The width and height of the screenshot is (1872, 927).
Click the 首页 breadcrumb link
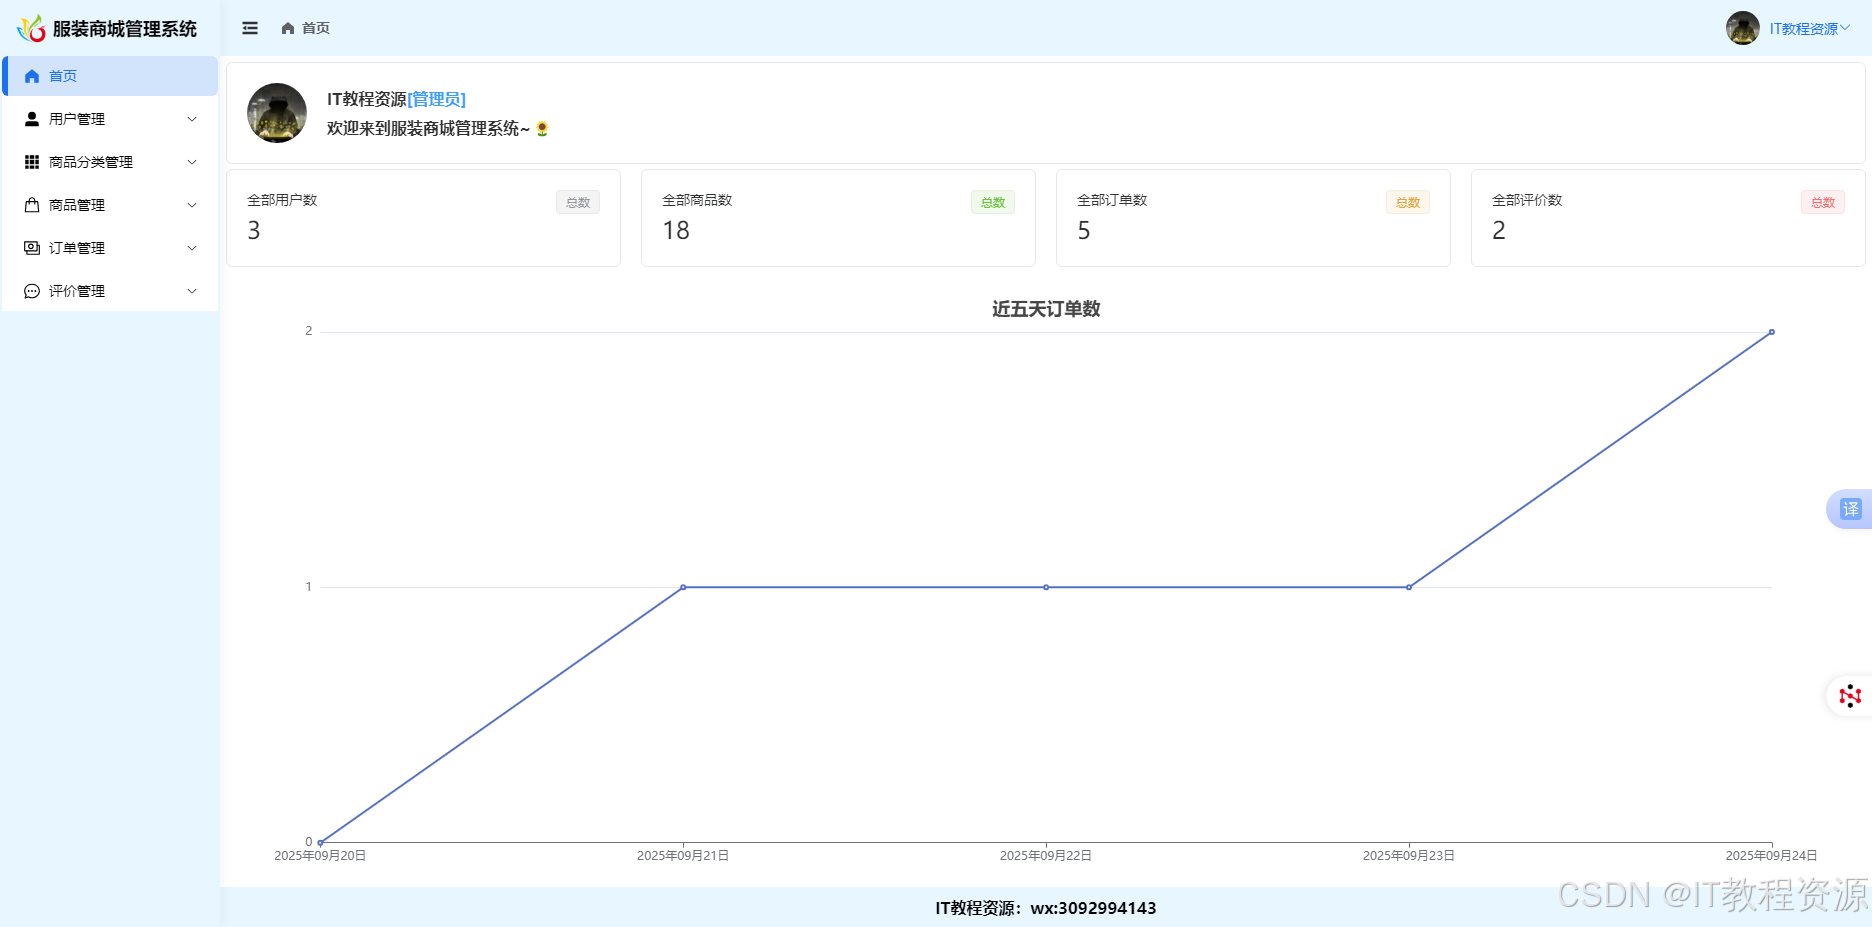tap(316, 28)
